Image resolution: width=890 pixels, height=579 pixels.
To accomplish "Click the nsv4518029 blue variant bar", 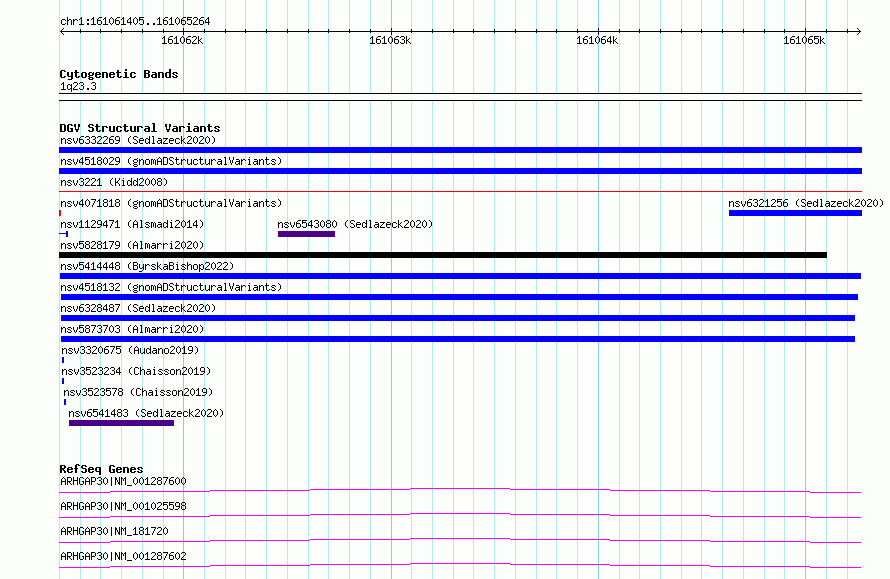I will (460, 171).
